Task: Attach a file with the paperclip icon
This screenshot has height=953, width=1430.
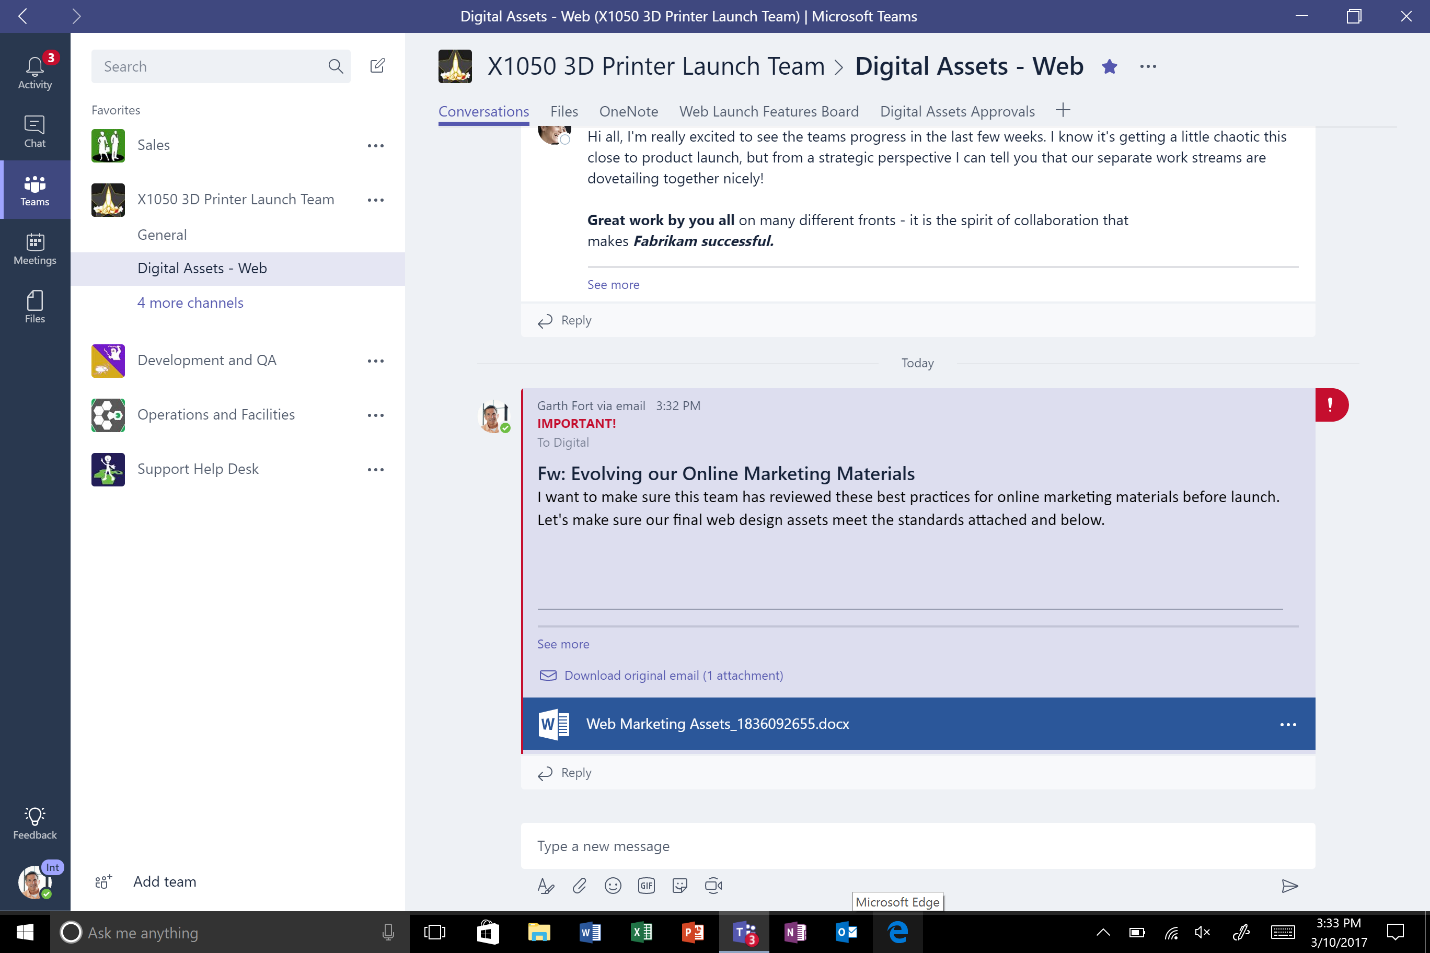Action: click(x=579, y=885)
